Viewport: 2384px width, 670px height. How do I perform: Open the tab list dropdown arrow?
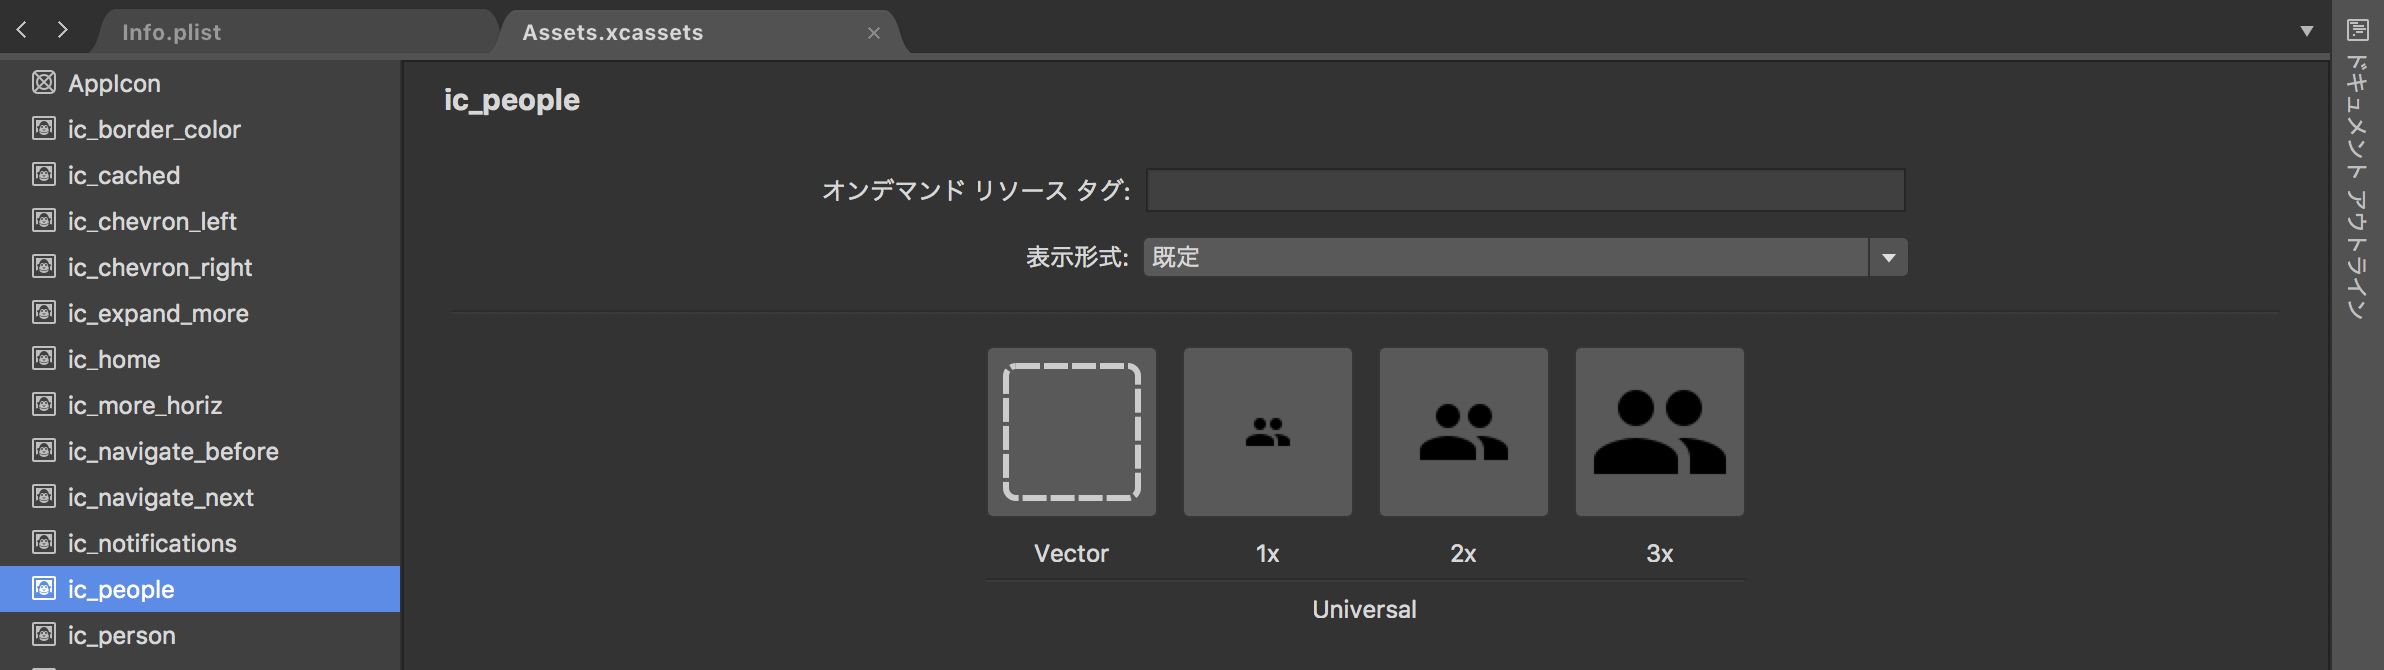point(2307,31)
